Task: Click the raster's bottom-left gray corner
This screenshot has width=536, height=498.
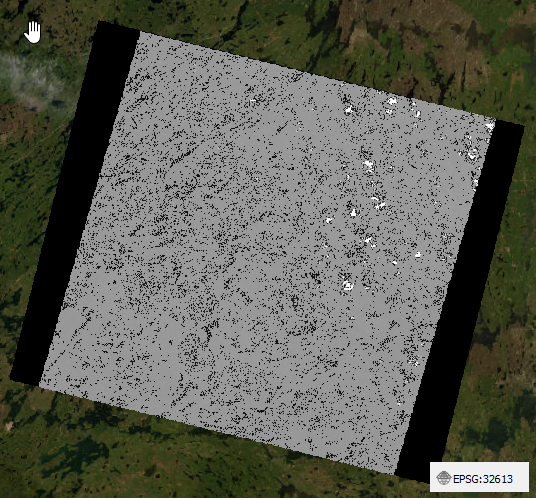Action: tap(41, 386)
